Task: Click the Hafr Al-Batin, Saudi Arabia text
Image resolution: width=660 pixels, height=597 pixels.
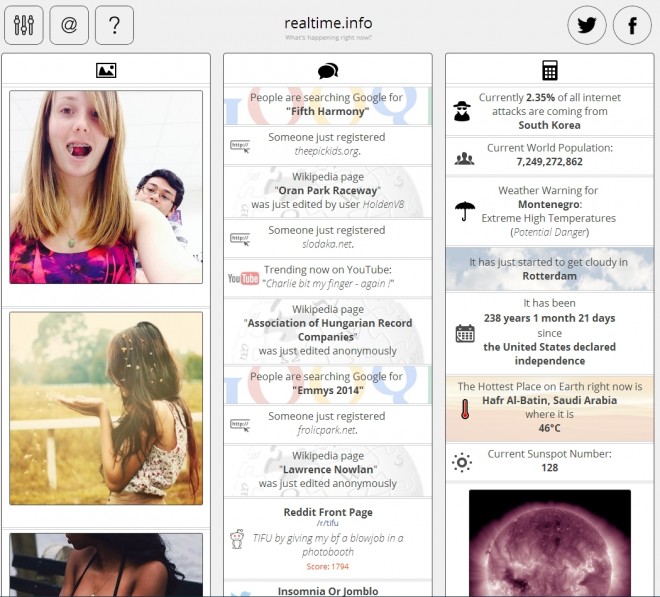Action: 550,400
